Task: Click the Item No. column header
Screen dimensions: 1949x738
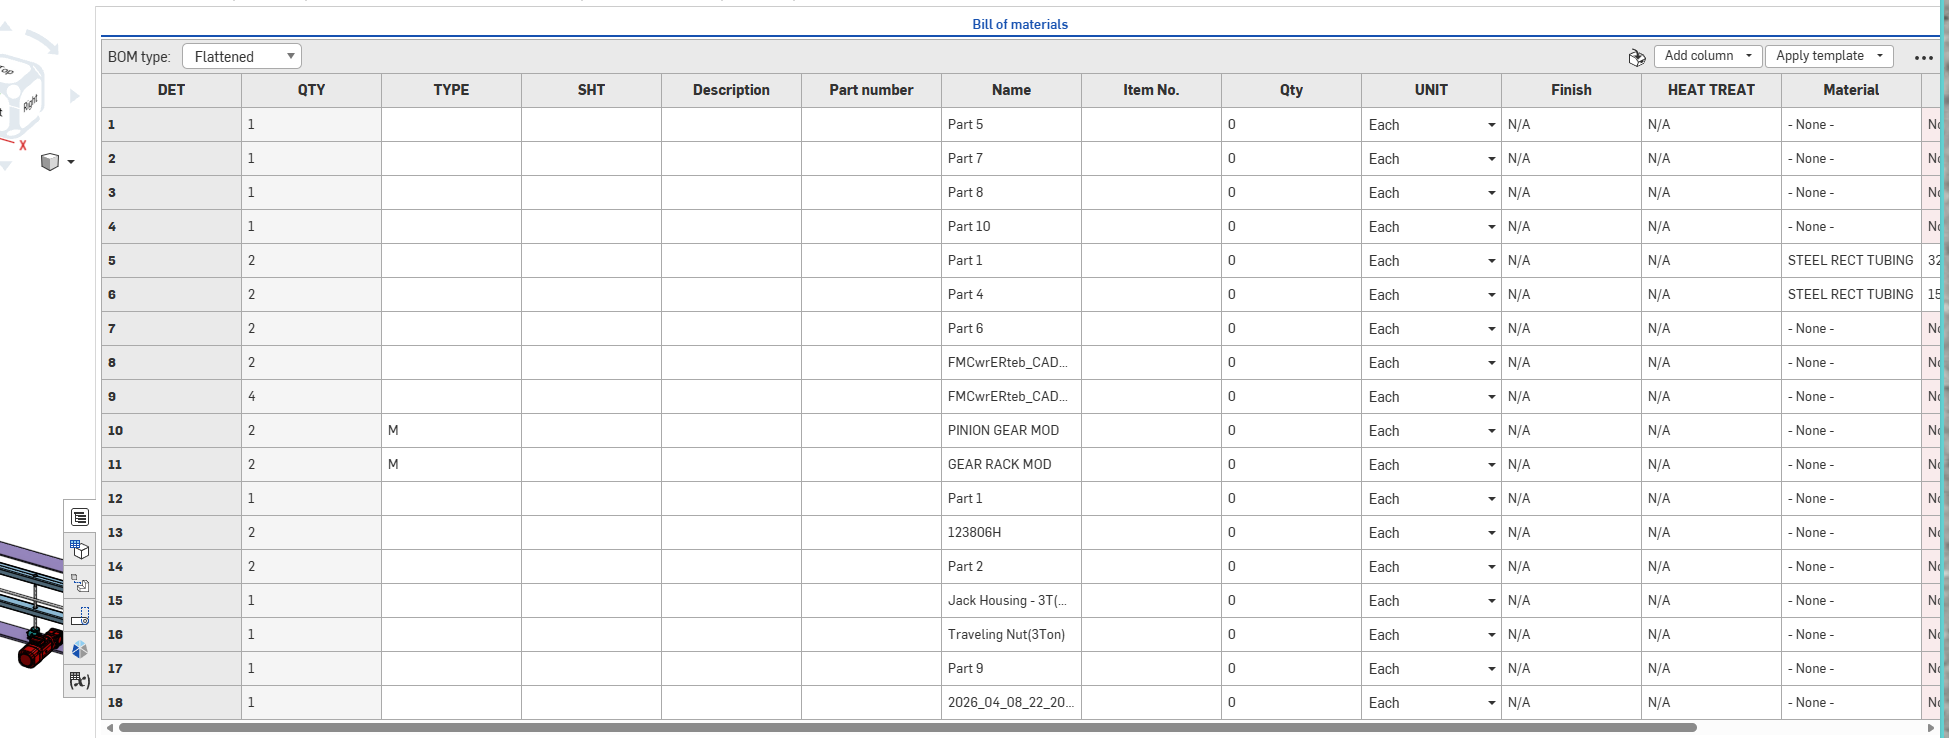Action: (1151, 90)
